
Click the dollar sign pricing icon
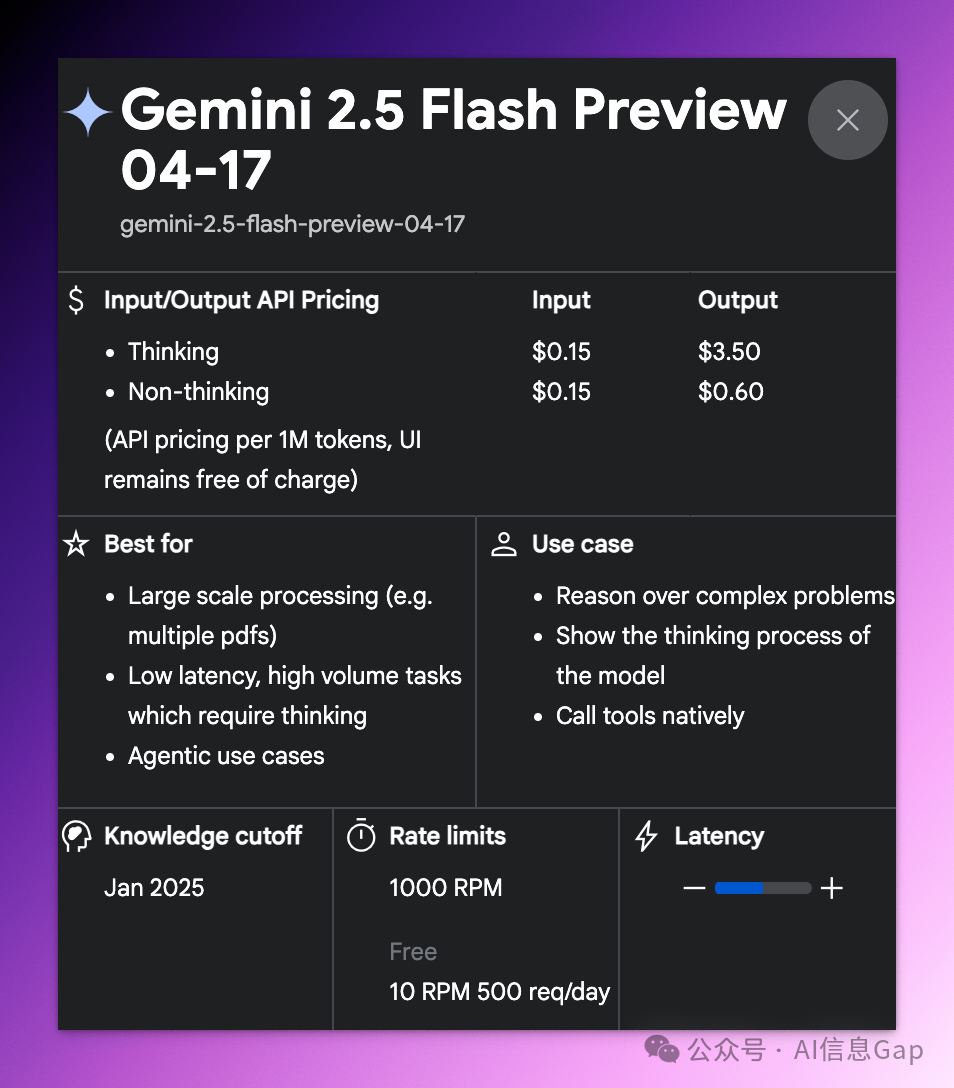[x=76, y=300]
